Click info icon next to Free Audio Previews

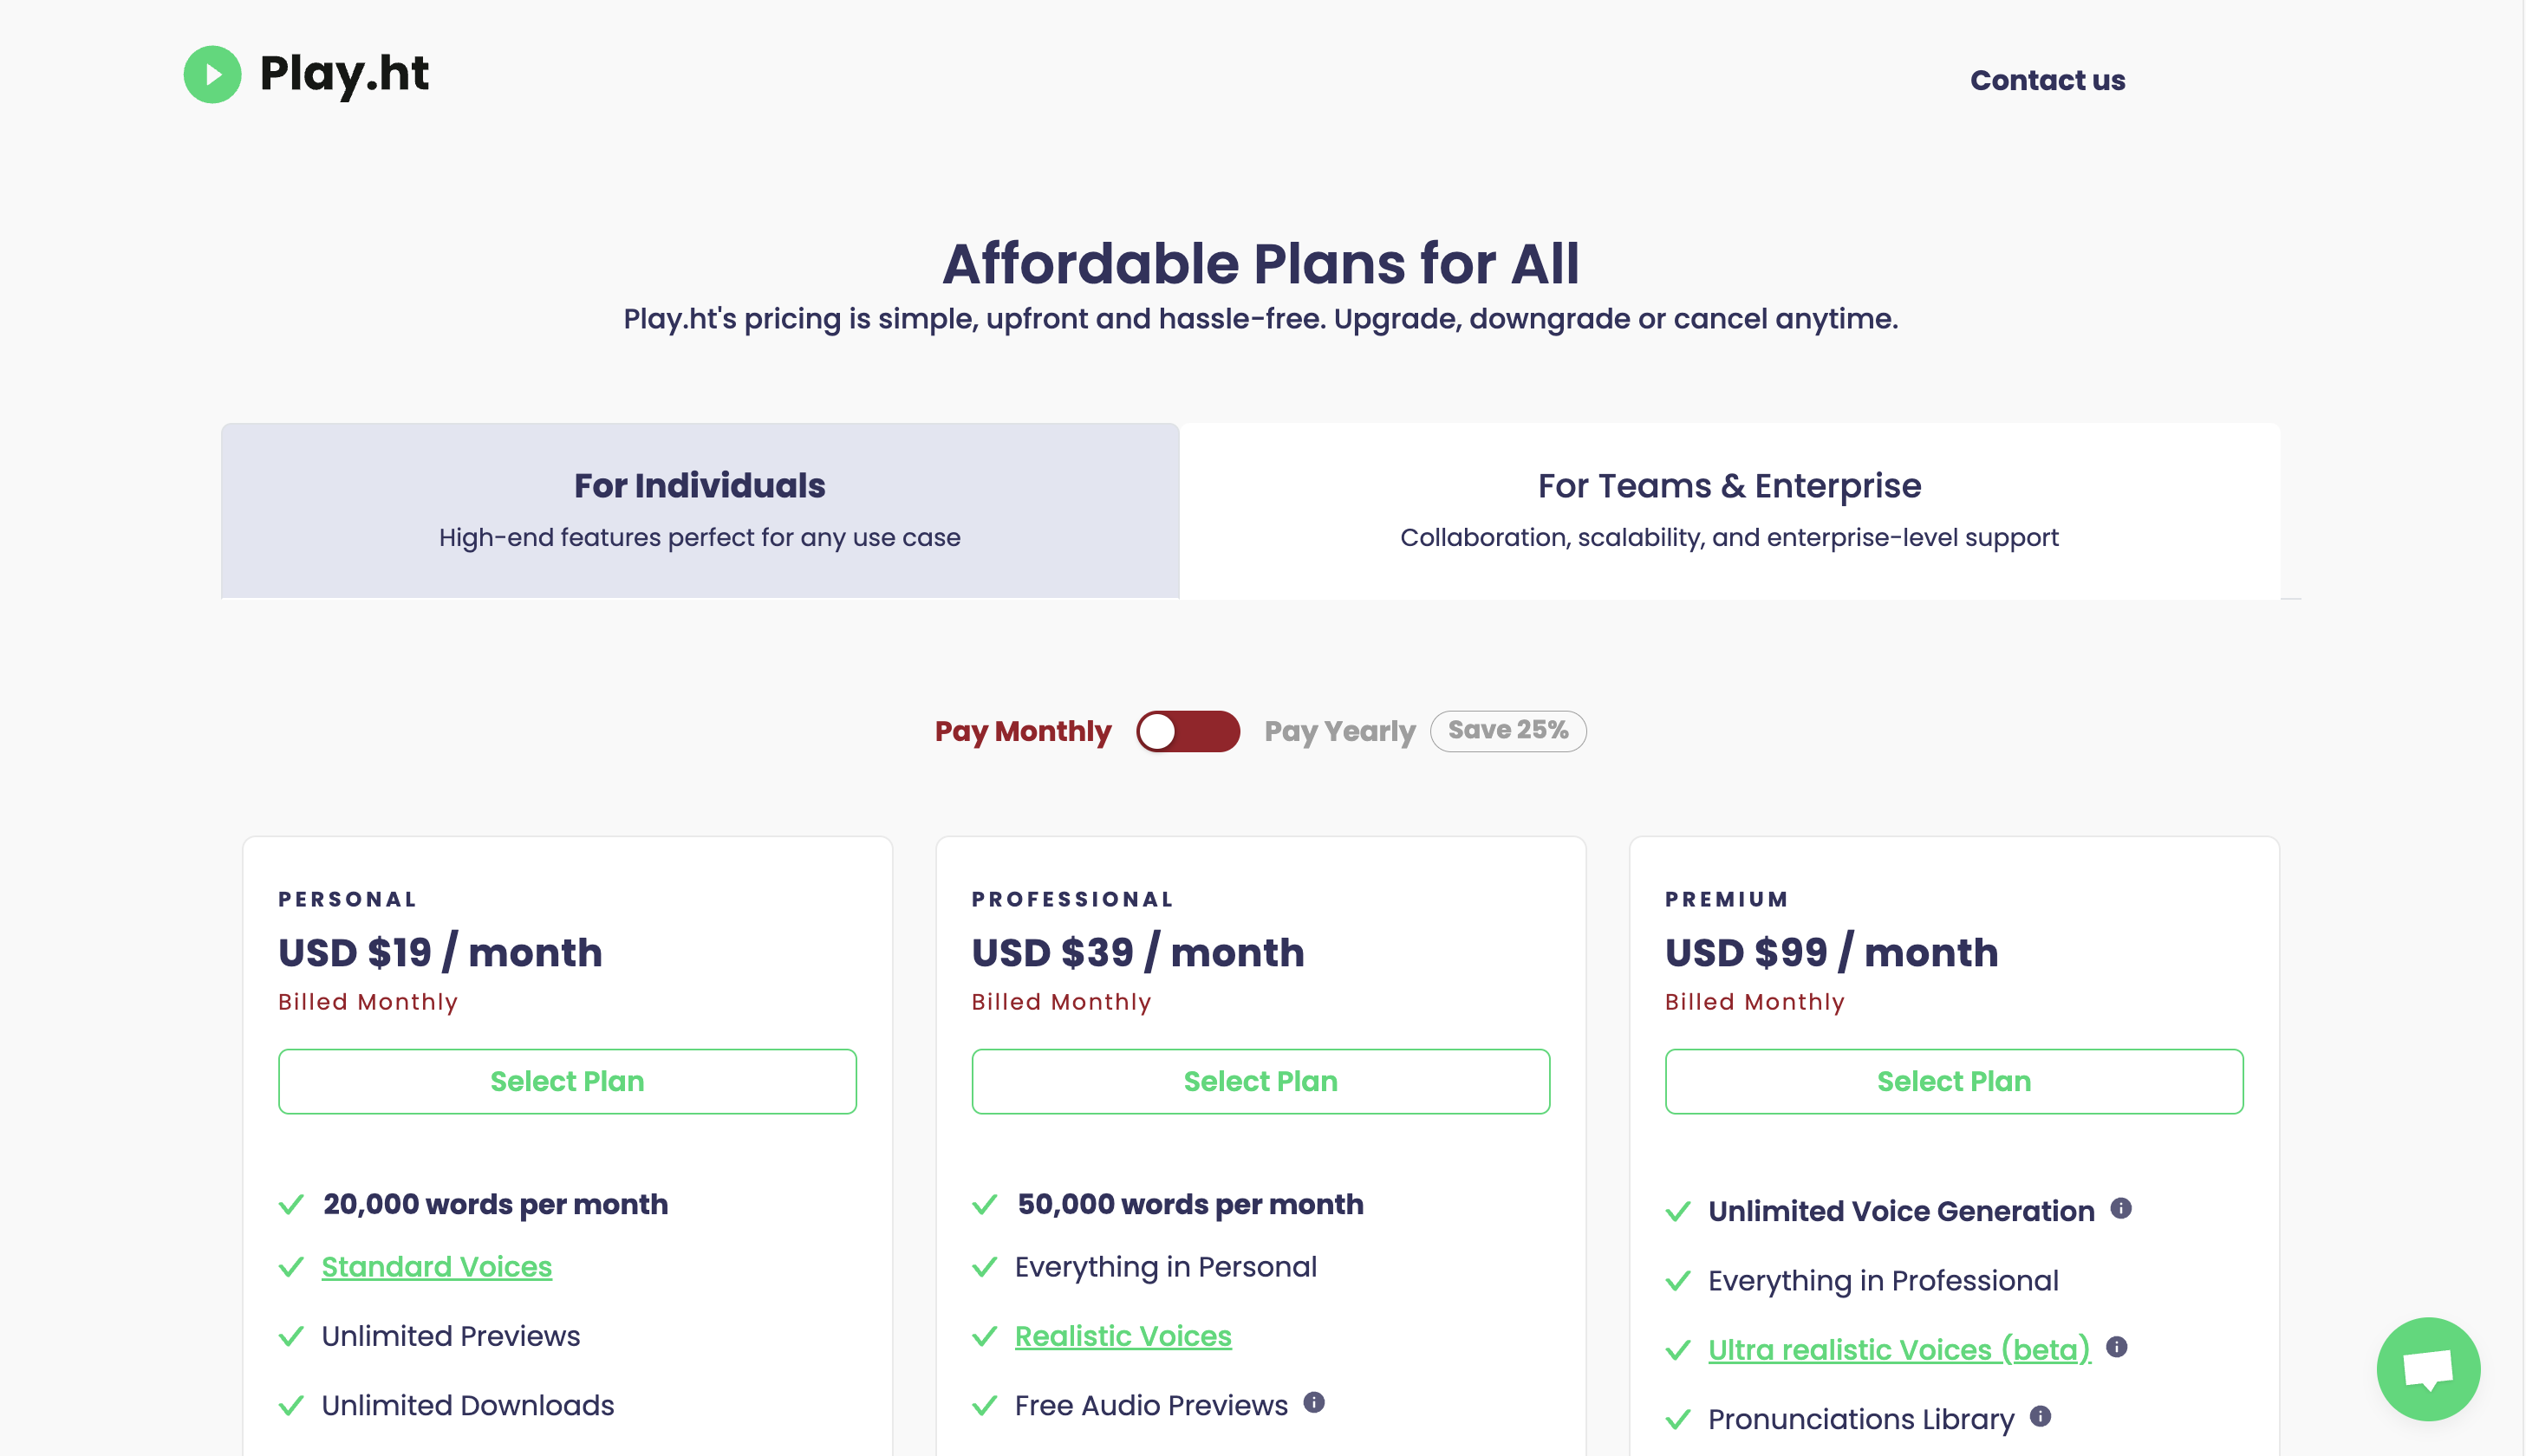[1314, 1402]
